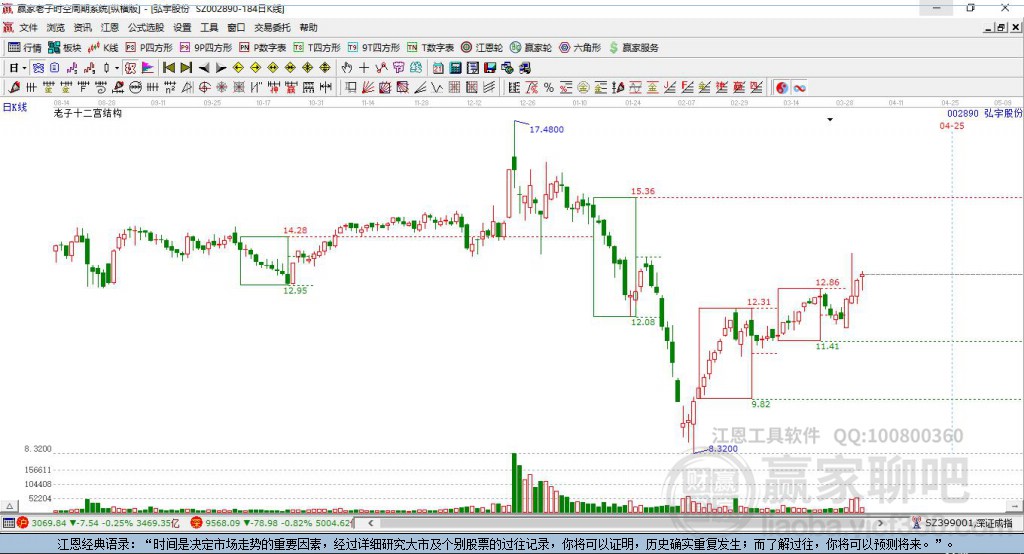Open the 9T四方形 tool

click(x=374, y=48)
